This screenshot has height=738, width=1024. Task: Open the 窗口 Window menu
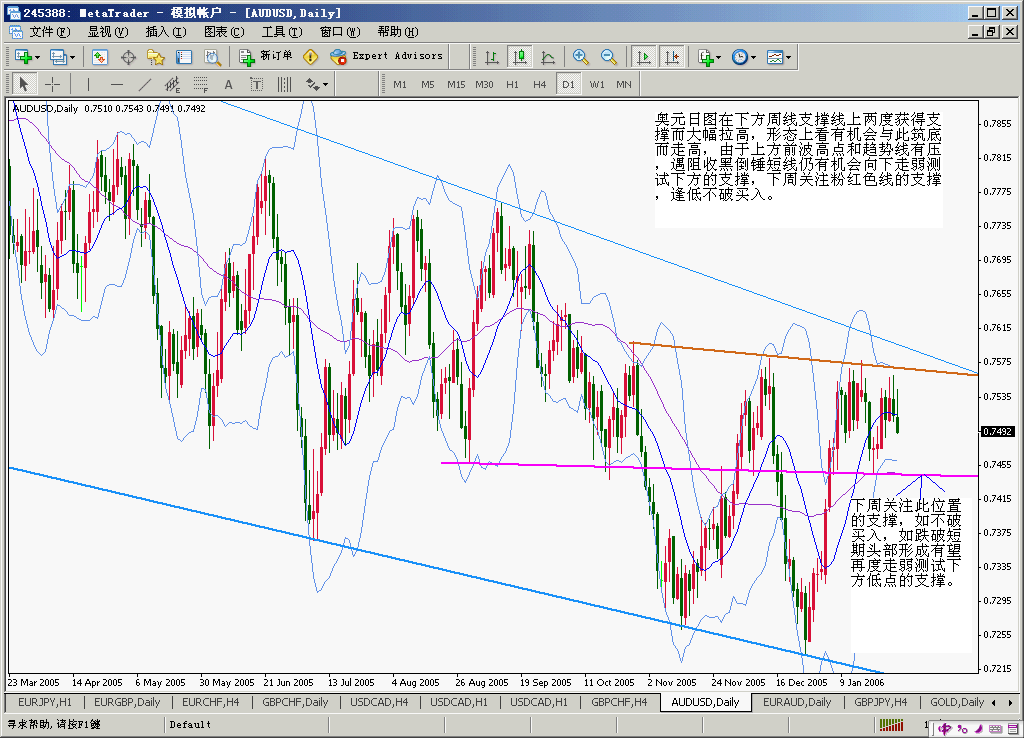tap(340, 32)
